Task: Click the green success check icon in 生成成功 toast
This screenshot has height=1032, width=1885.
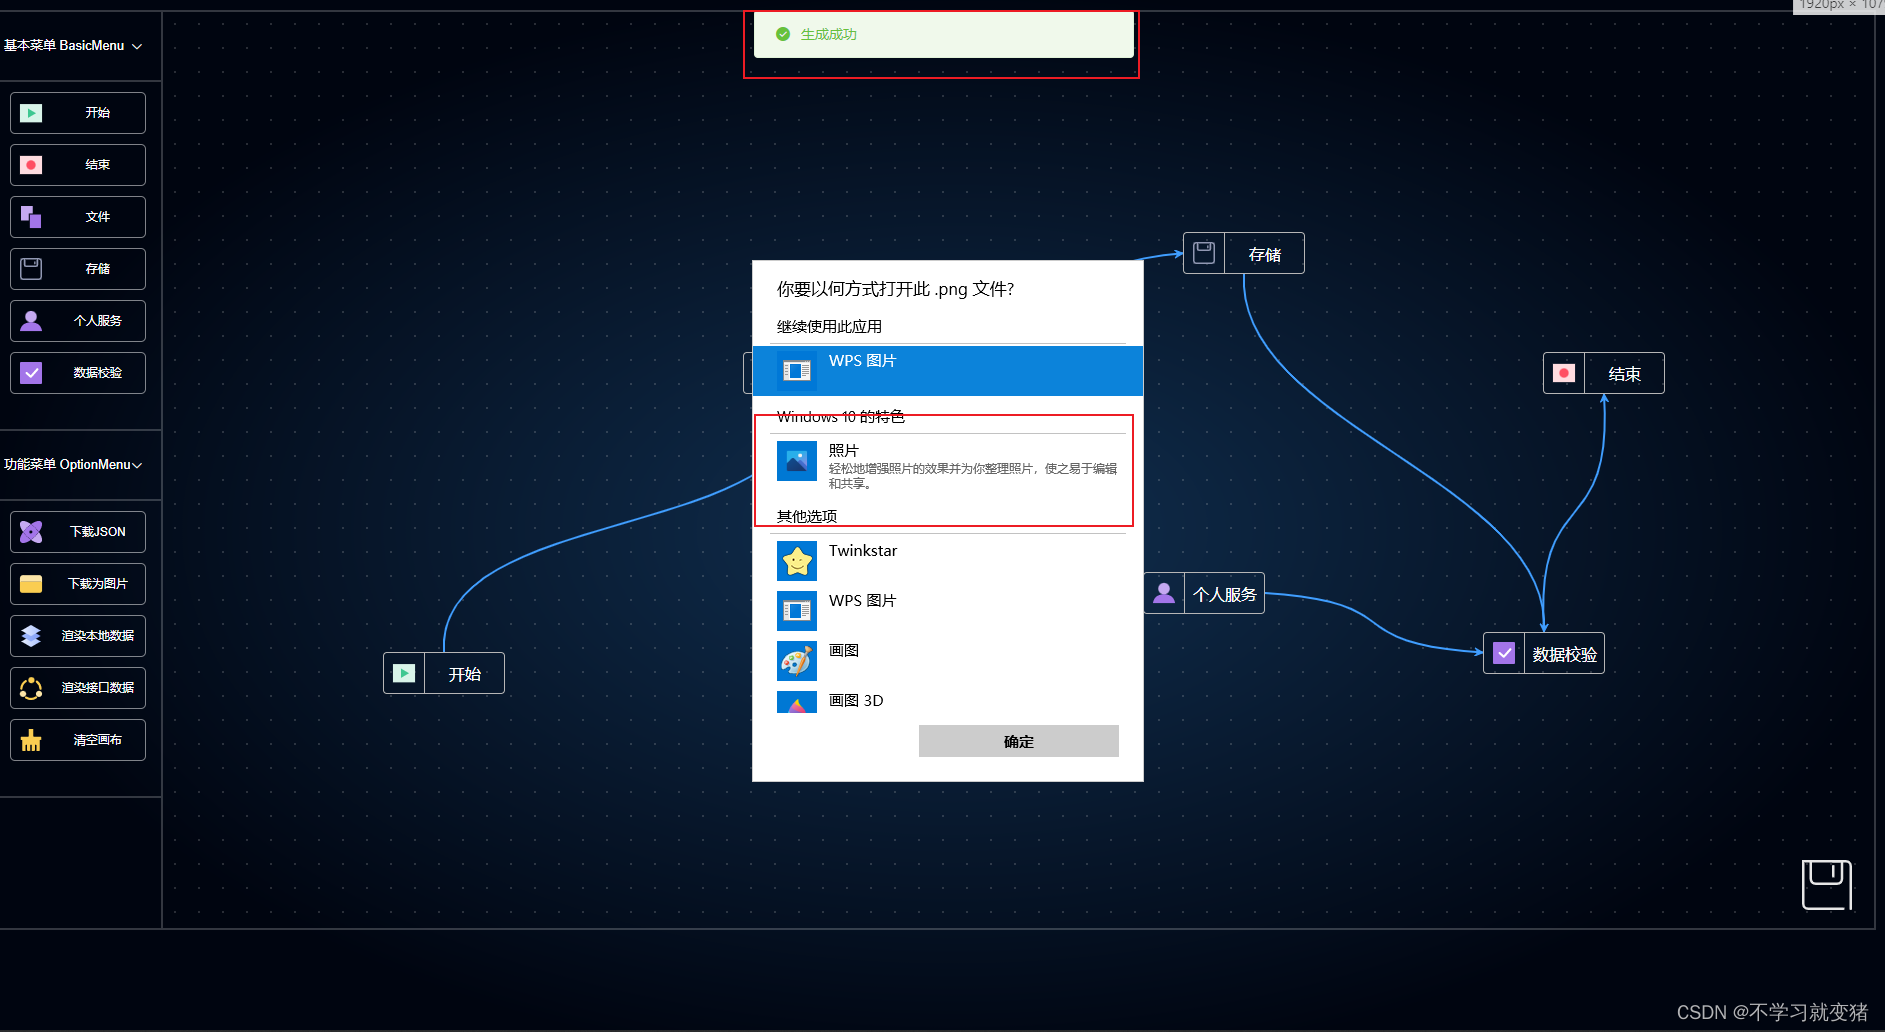Action: pos(783,34)
